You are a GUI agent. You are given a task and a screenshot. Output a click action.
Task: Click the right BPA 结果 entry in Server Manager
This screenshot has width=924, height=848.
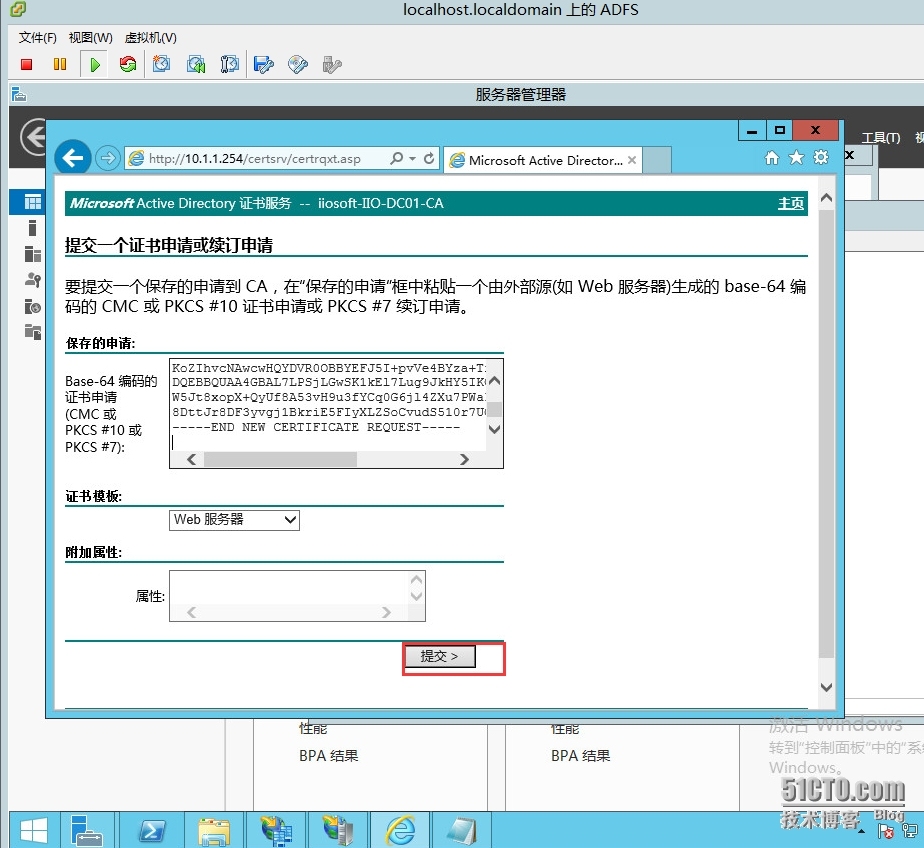pyautogui.click(x=580, y=755)
